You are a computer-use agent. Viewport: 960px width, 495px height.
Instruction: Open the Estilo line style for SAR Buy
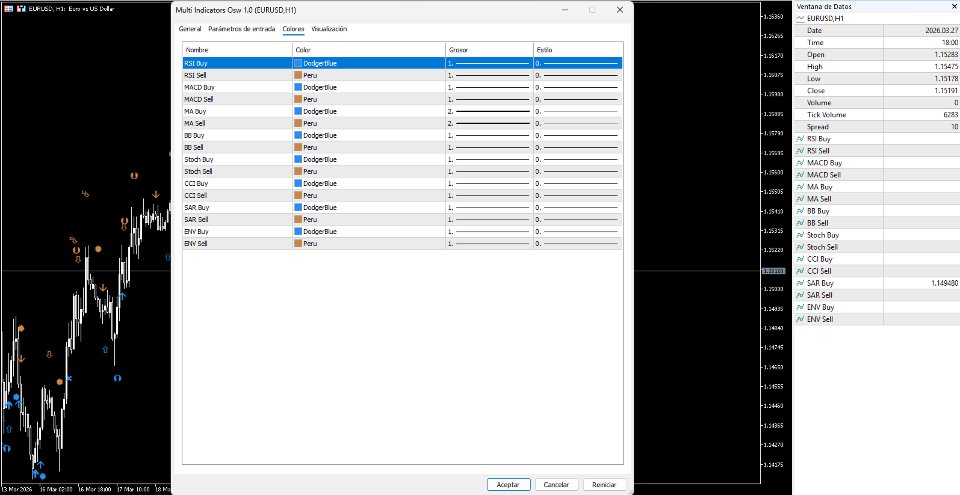pyautogui.click(x=577, y=207)
